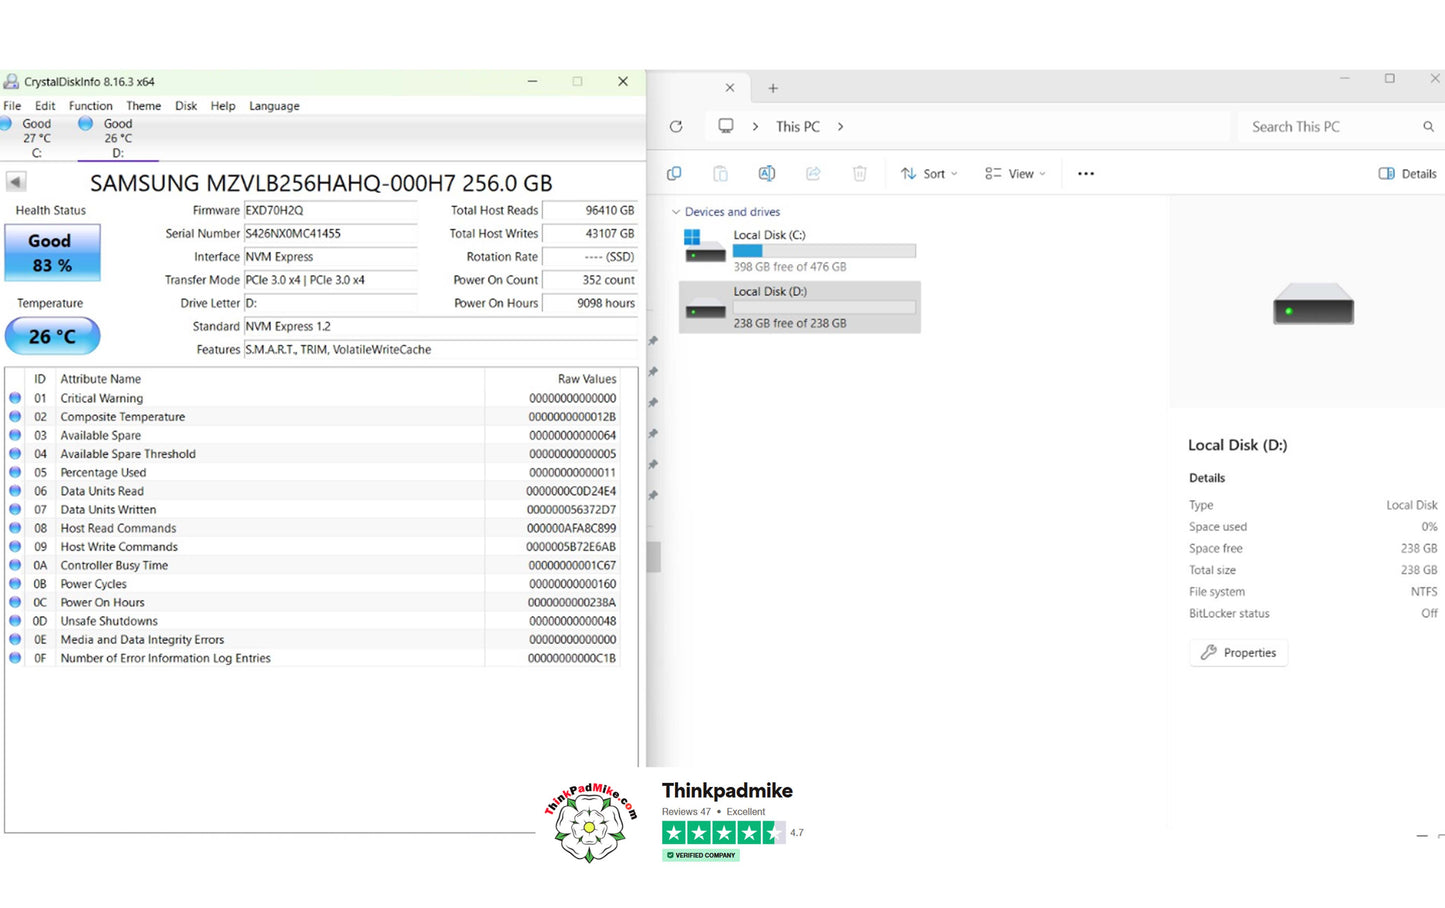Click the search magnifier icon
This screenshot has width=1445, height=908.
click(x=1429, y=127)
